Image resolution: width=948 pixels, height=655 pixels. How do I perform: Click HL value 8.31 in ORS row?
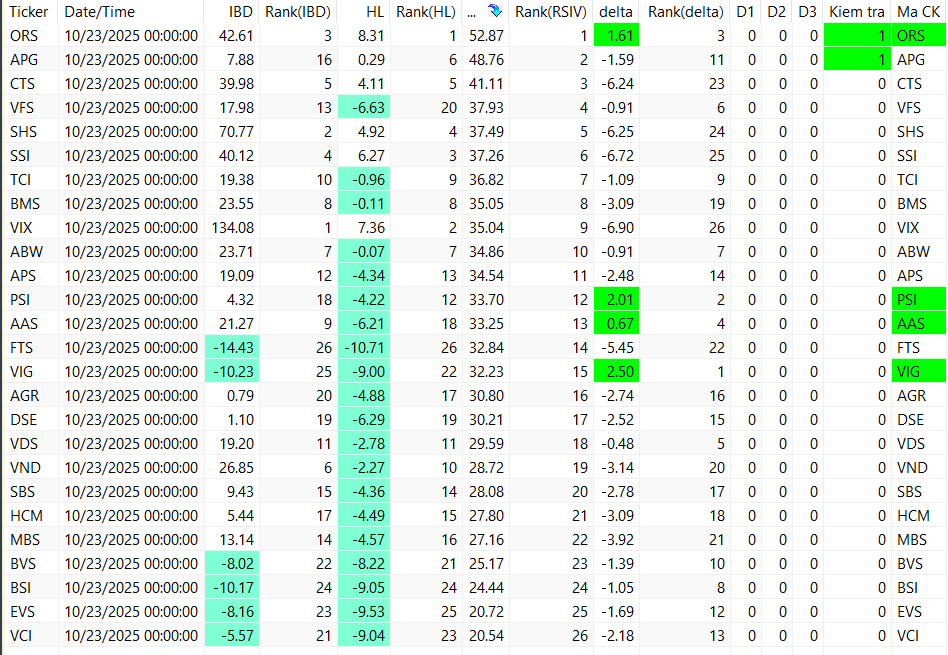pyautogui.click(x=371, y=36)
